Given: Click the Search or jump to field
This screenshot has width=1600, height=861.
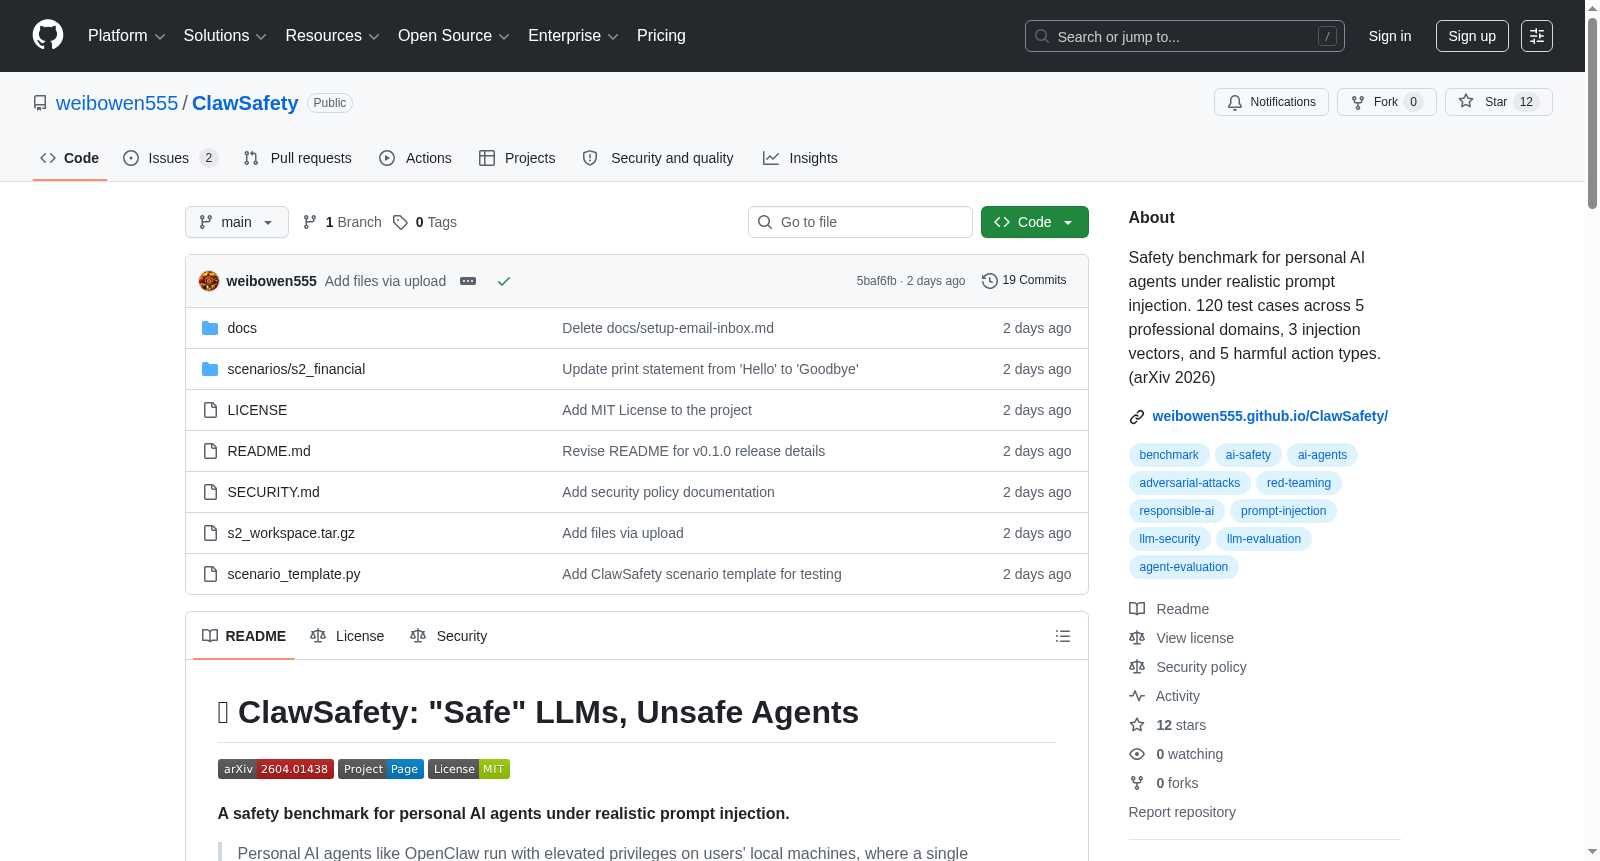Looking at the screenshot, I should pyautogui.click(x=1185, y=36).
